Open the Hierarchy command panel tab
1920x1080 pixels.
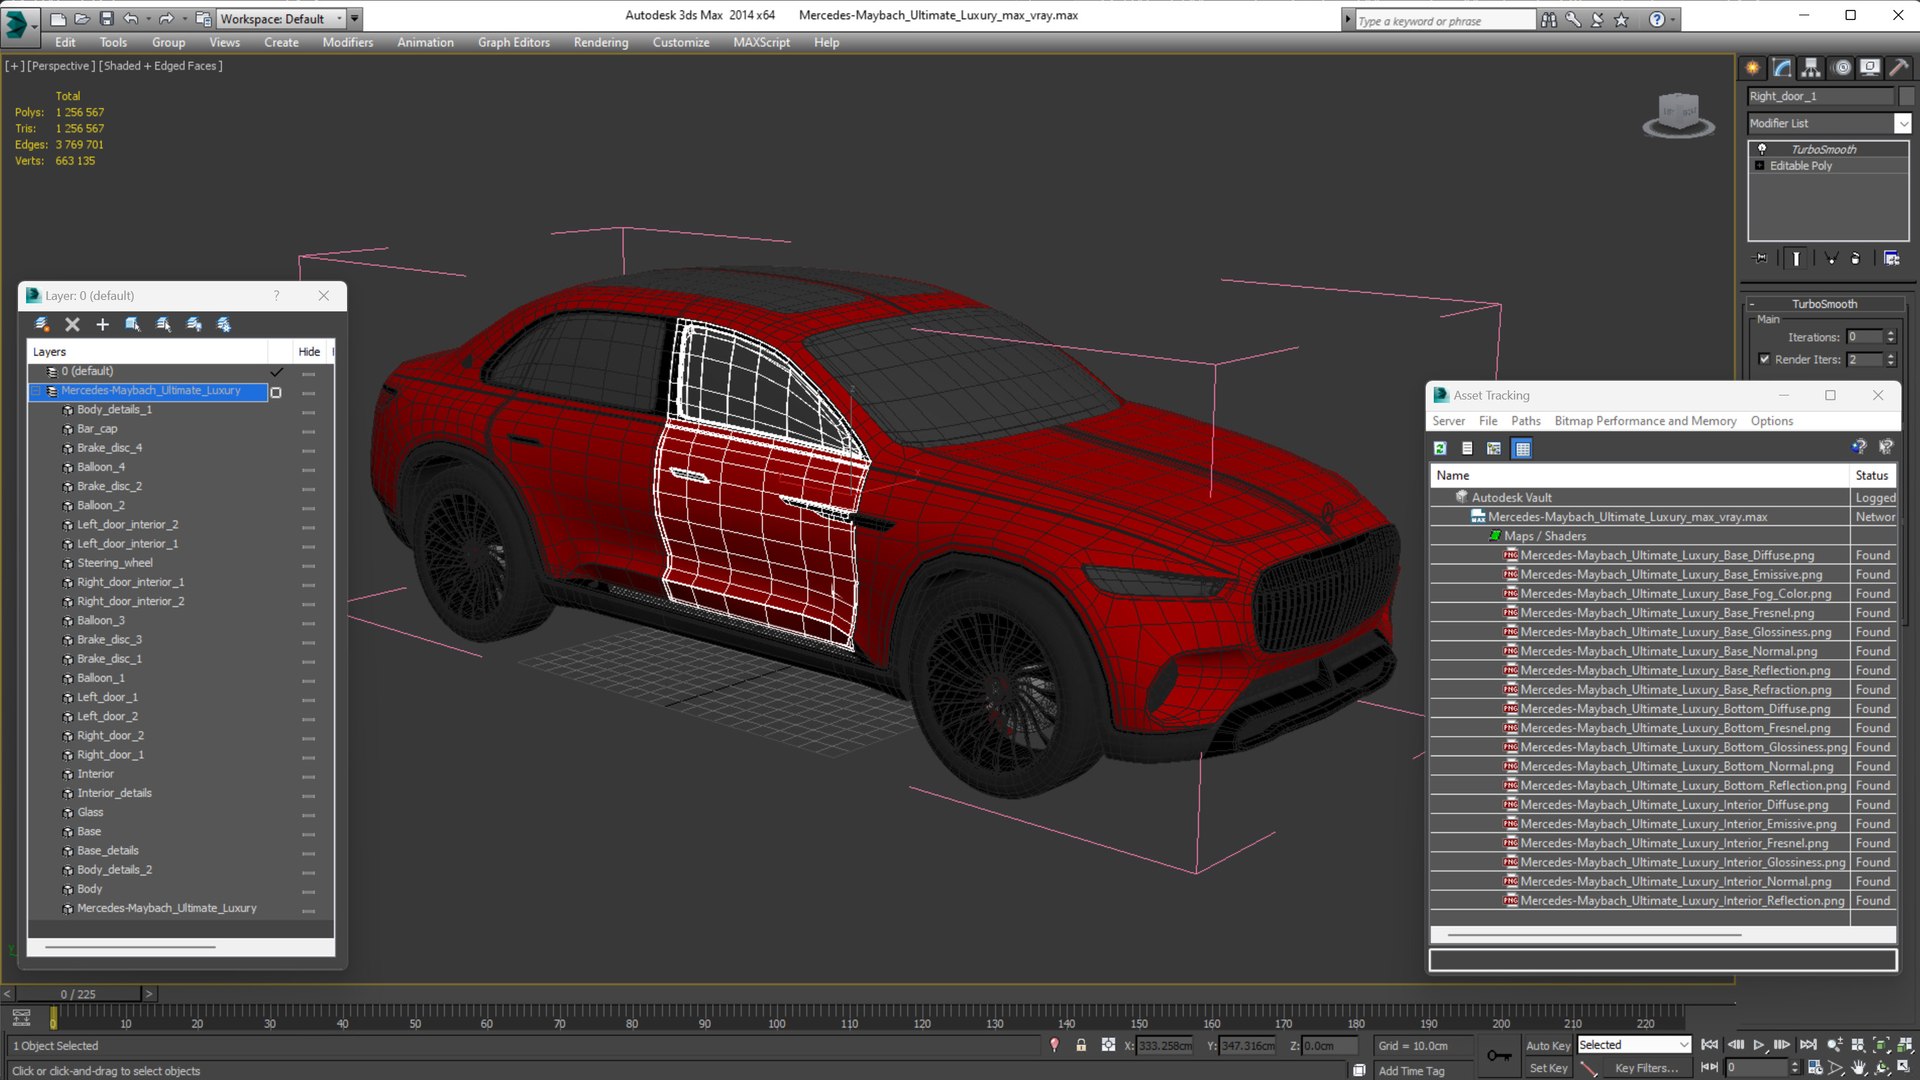1811,68
